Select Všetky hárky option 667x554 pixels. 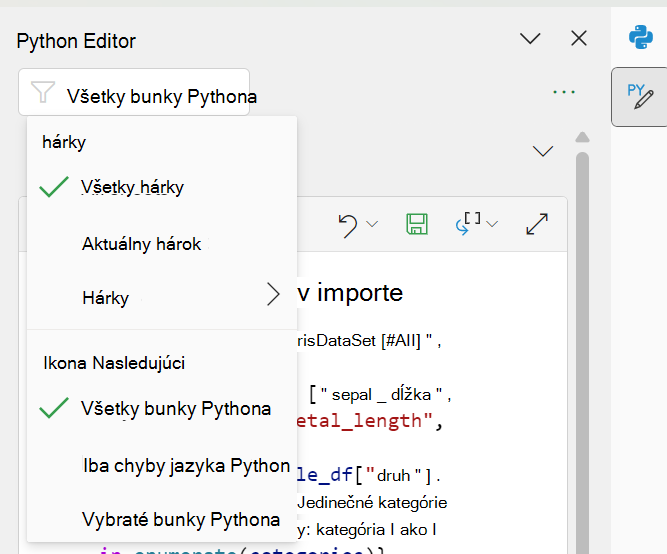tap(162, 187)
